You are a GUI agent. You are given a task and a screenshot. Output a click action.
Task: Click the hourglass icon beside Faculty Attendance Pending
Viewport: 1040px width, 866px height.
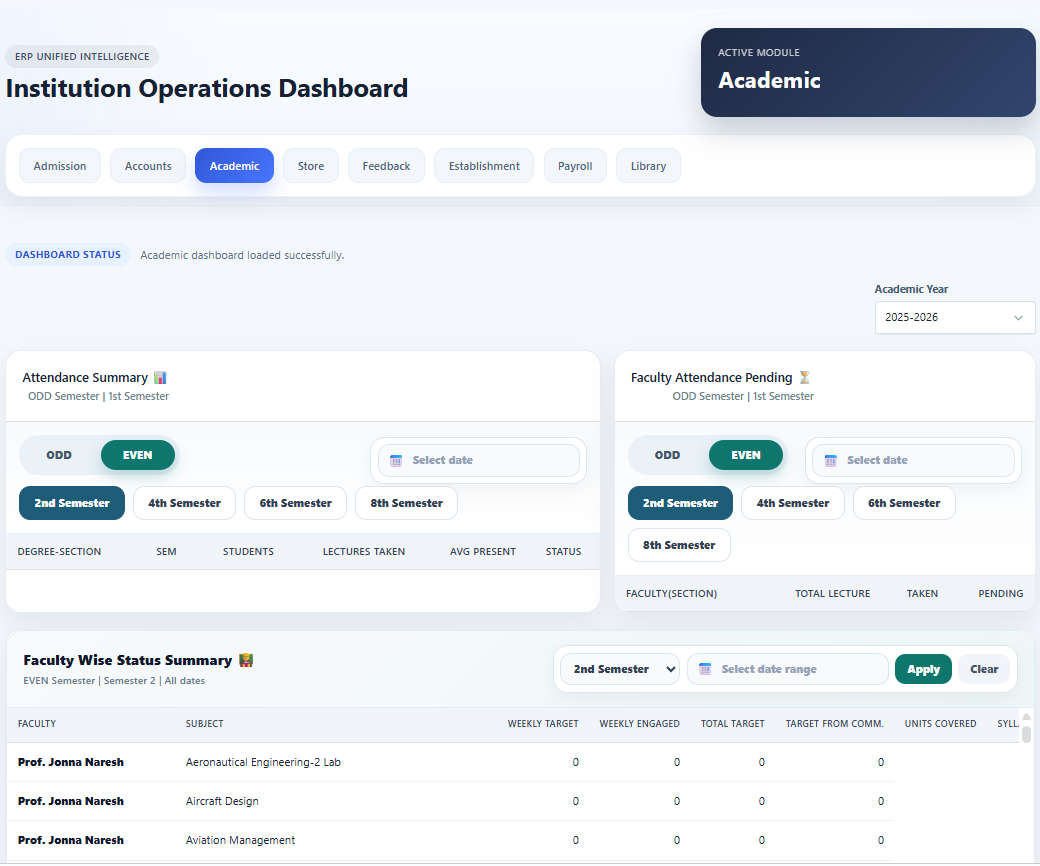coord(804,377)
